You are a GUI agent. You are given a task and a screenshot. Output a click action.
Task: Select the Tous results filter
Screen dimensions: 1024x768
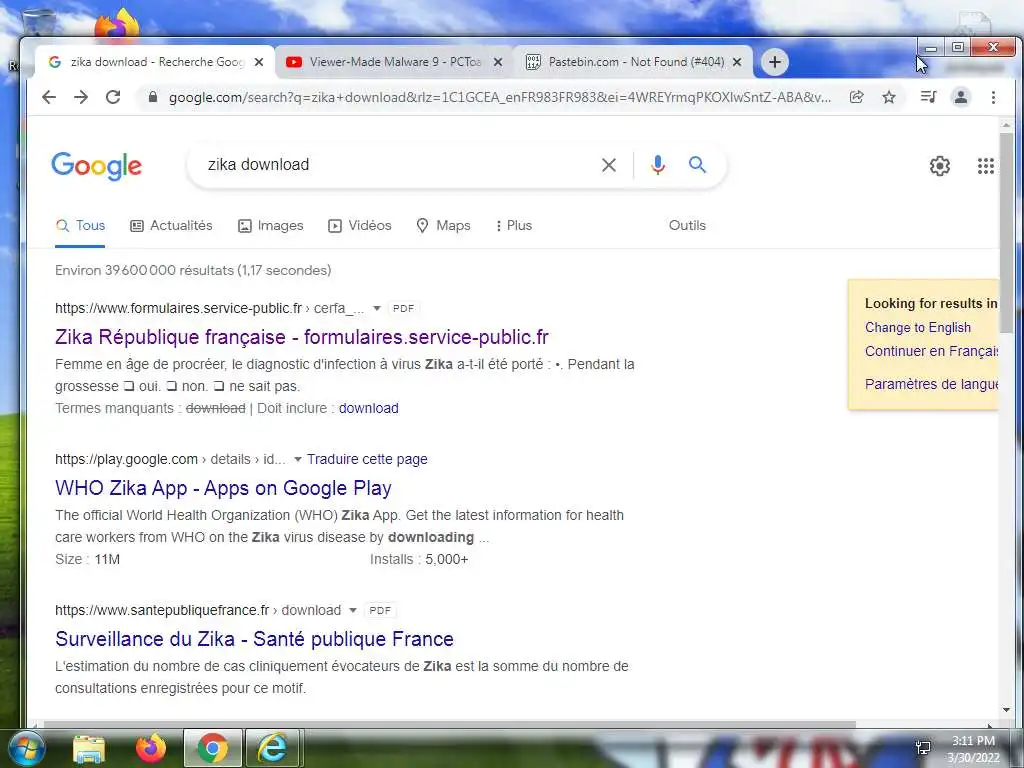click(x=80, y=226)
